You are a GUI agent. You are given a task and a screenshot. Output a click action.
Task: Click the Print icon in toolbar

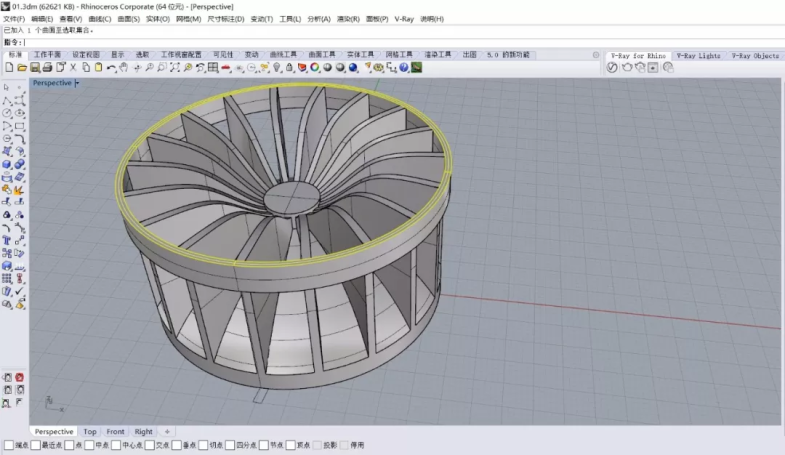tap(47, 68)
